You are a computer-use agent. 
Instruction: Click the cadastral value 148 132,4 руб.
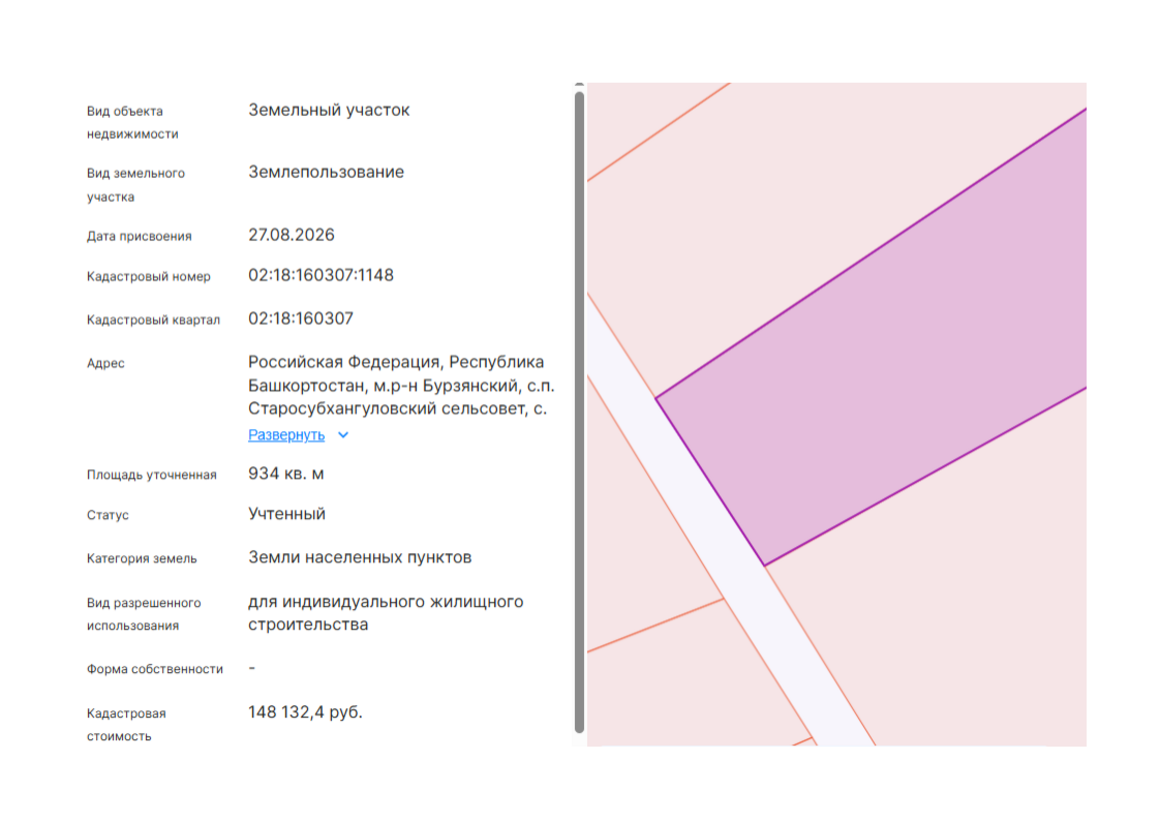pos(306,712)
